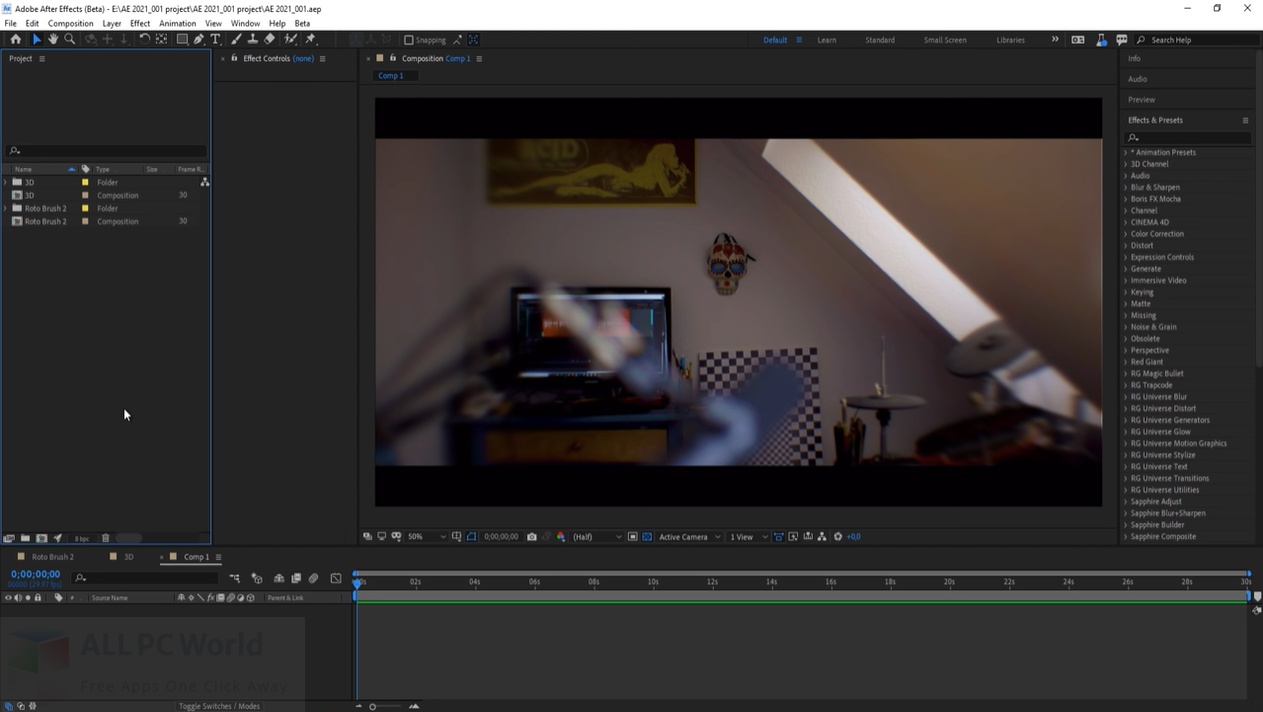
Task: Click the Home icon in the toolbar
Action: (16, 39)
